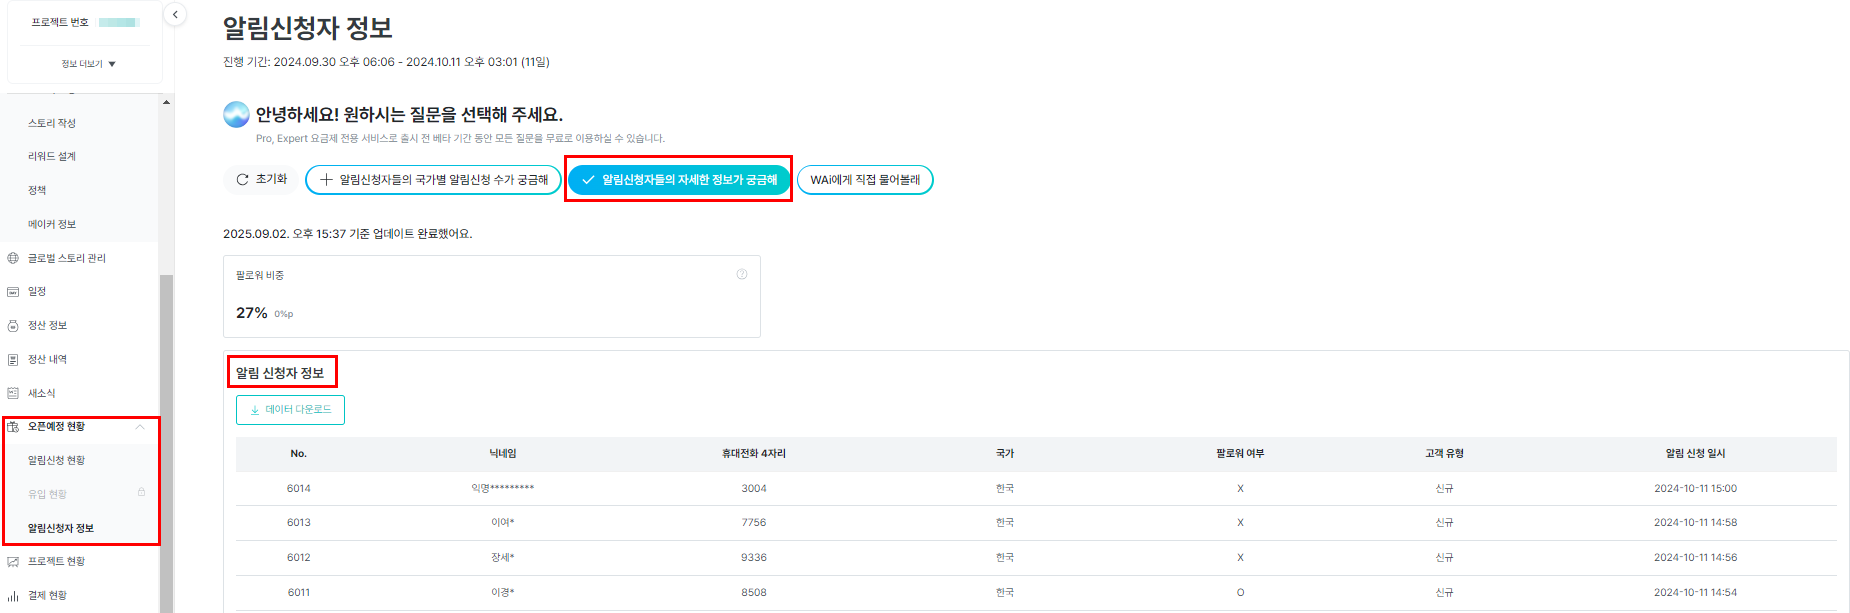Click the globe icon for 글로벌 스토리 관리
Screen dimensions: 1850x613
[x=13, y=258]
